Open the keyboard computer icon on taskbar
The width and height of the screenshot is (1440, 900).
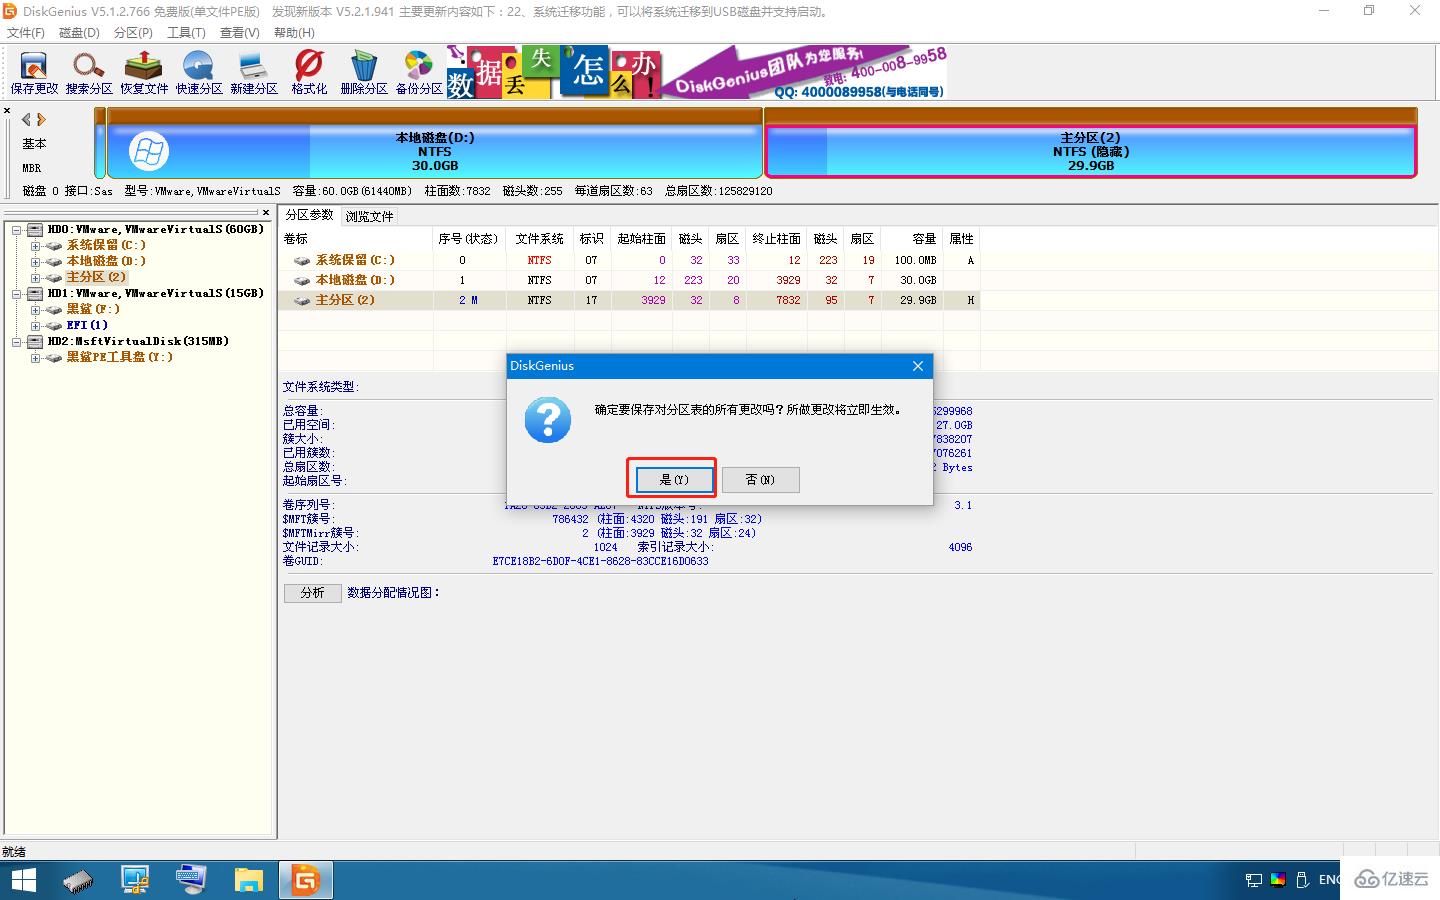point(191,881)
